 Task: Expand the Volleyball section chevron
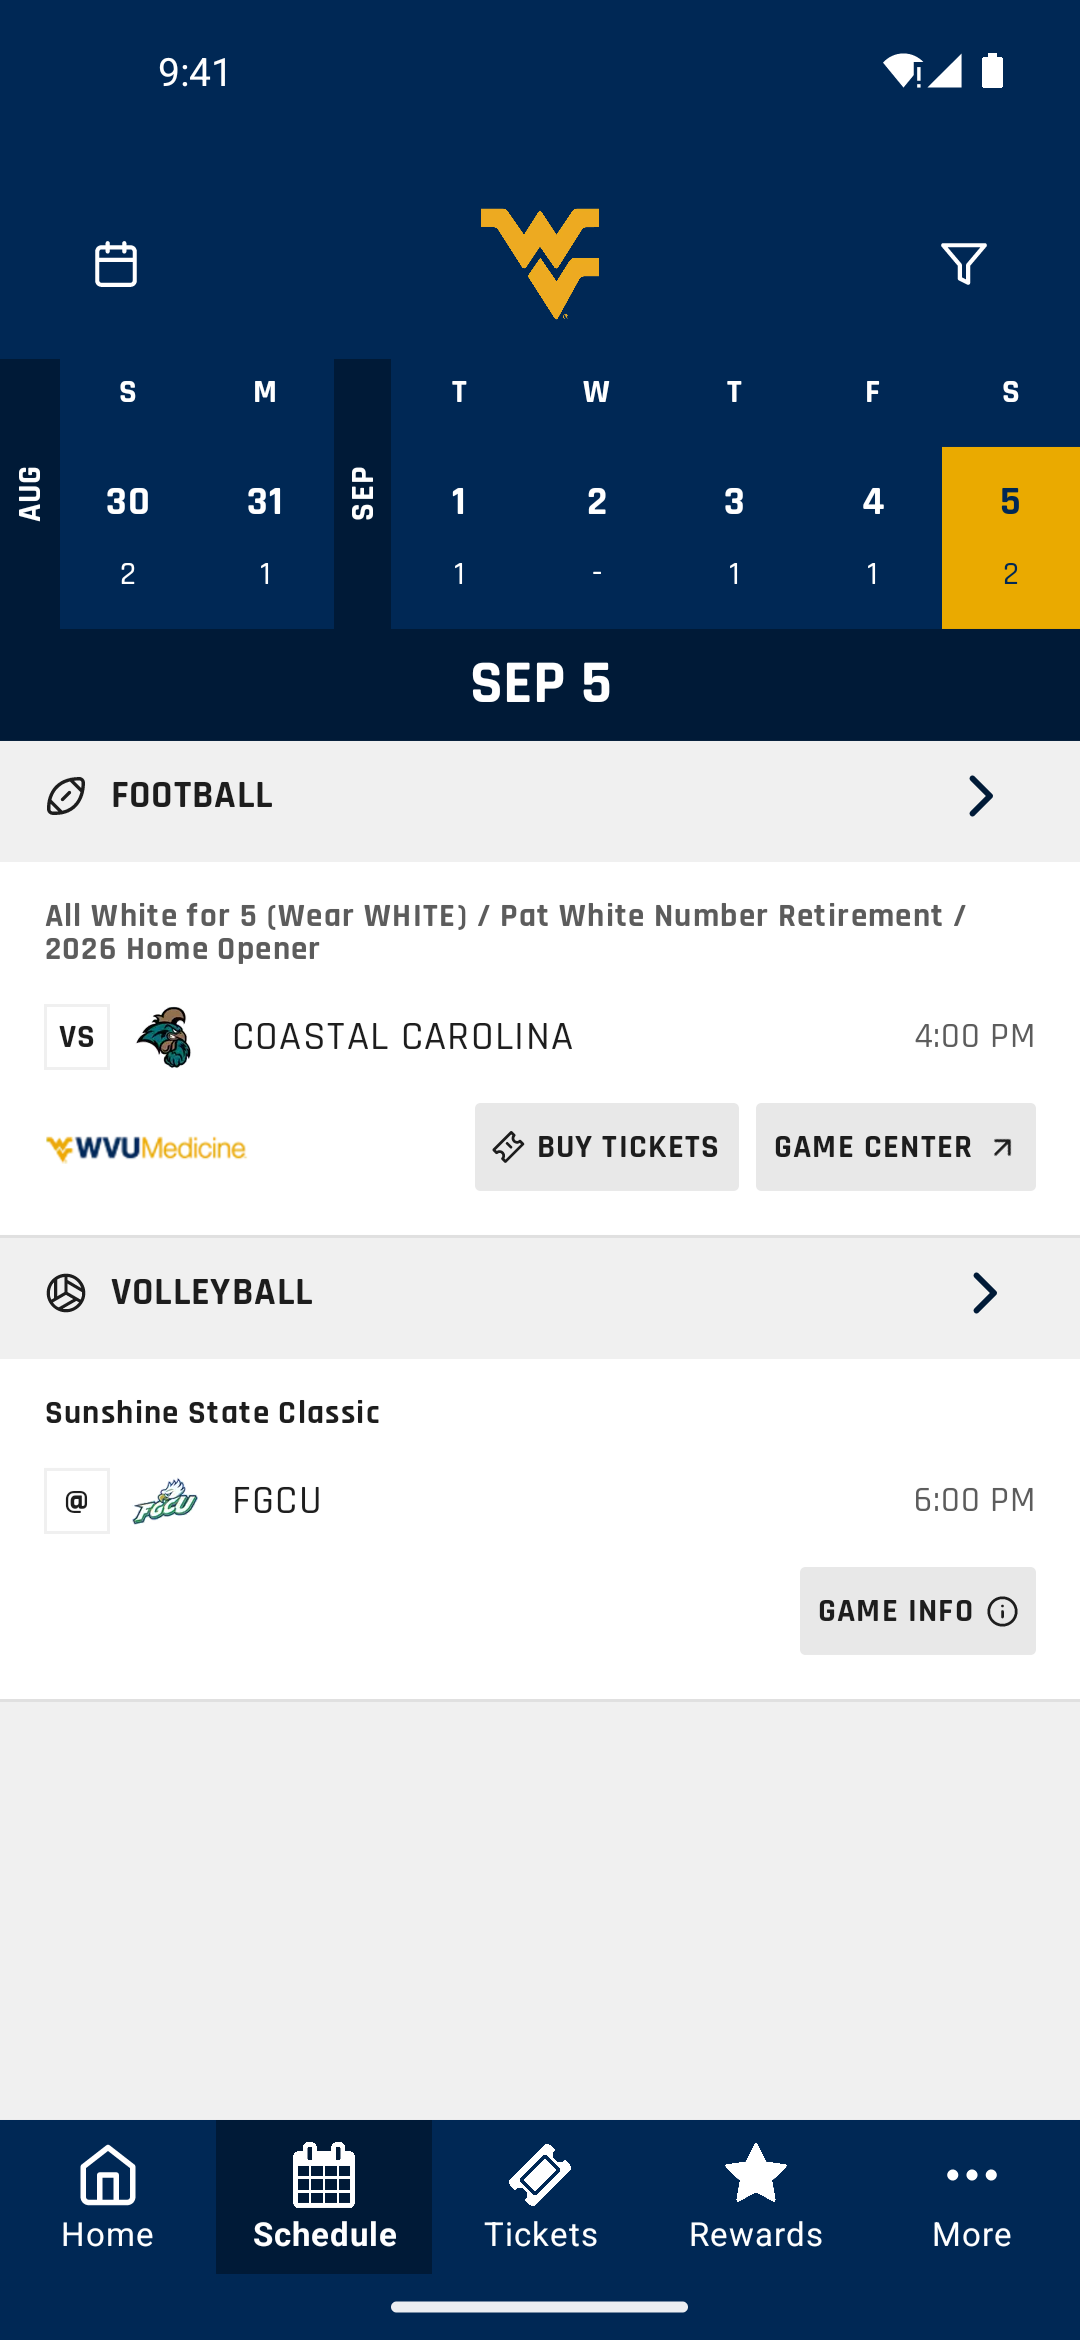[984, 1293]
